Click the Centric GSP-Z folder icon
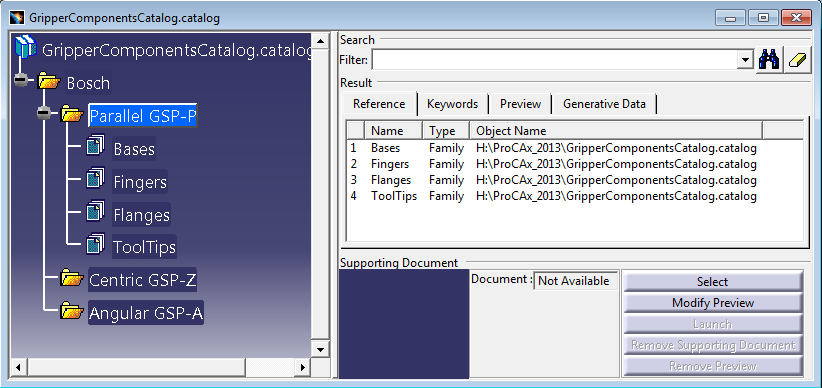 click(72, 278)
